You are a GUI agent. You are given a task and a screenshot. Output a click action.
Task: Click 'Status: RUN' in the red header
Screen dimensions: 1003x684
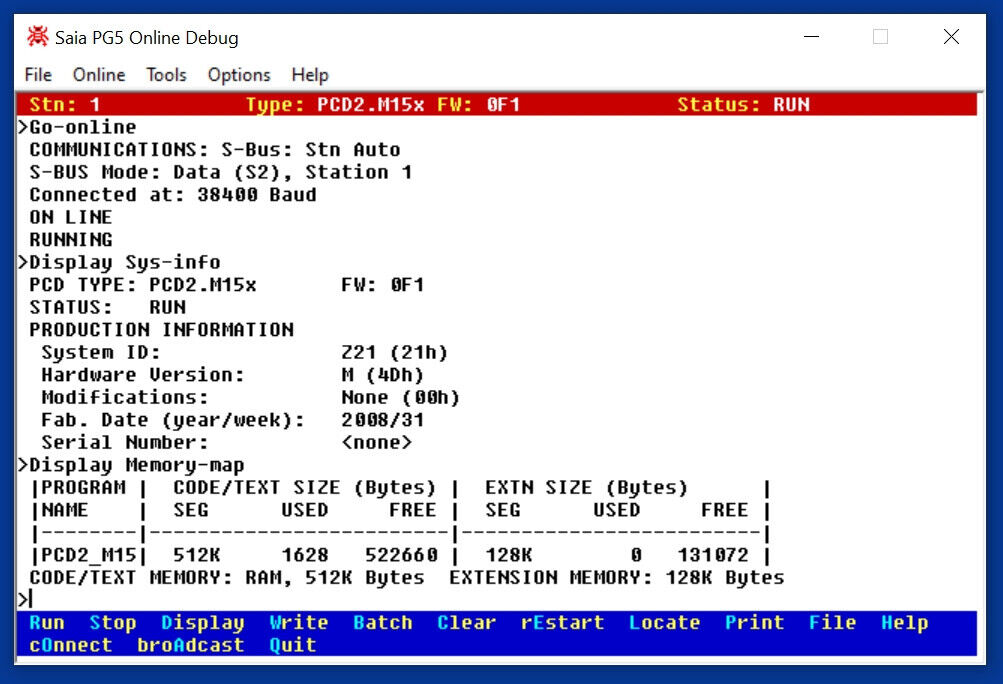point(743,104)
